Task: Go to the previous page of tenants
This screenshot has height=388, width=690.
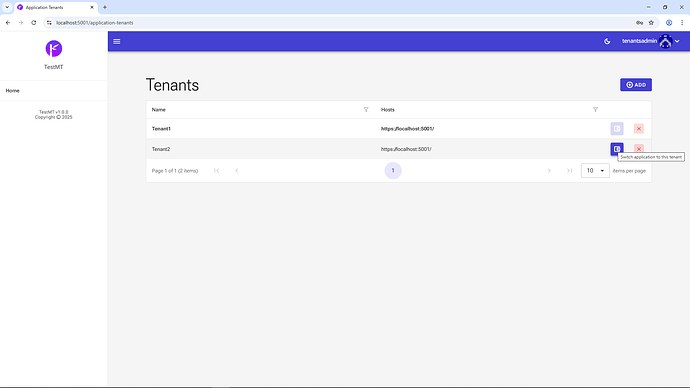Action: coord(237,171)
